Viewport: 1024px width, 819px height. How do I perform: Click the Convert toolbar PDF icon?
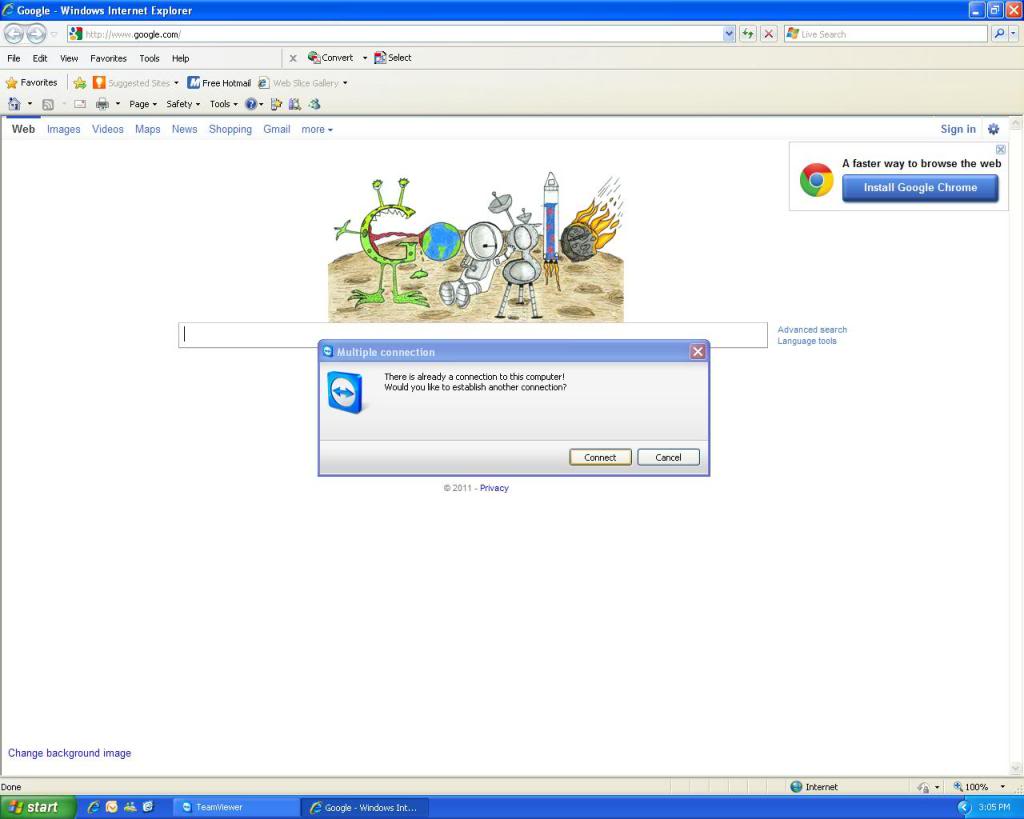click(x=314, y=57)
